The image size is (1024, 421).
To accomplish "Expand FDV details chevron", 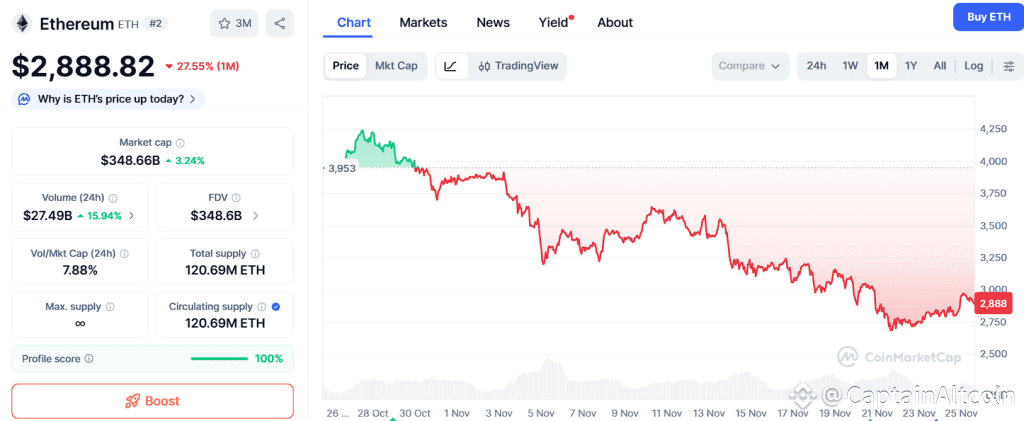I will point(255,215).
